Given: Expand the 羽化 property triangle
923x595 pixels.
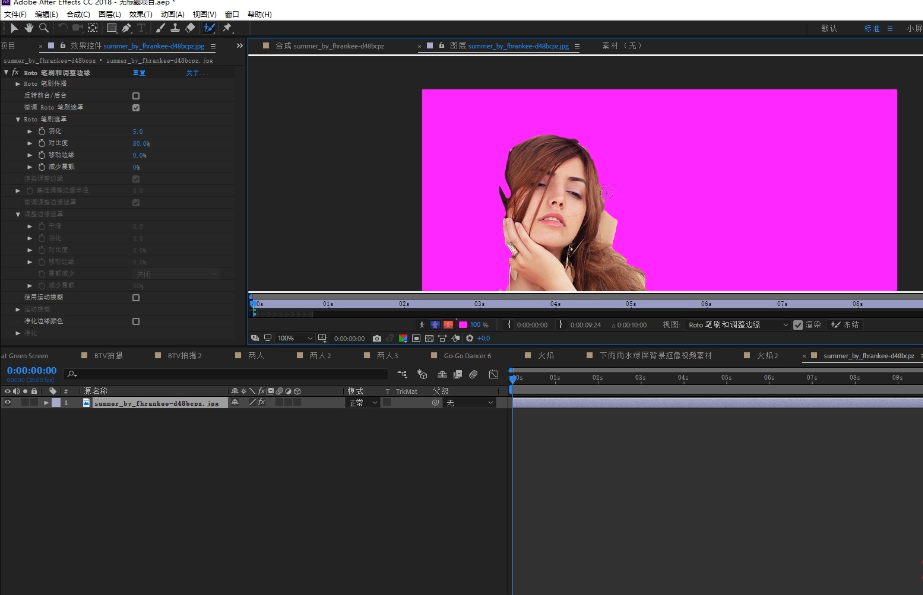Looking at the screenshot, I should (30, 131).
